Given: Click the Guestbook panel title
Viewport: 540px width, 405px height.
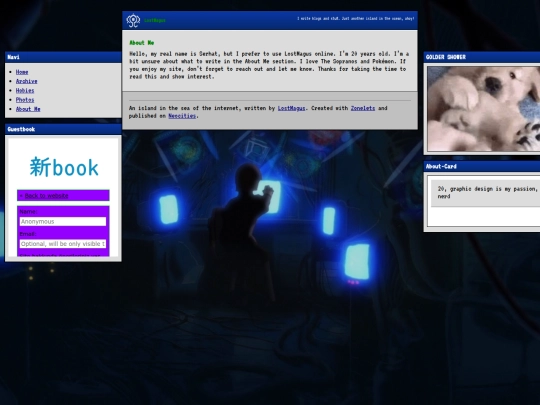Looking at the screenshot, I should click(x=21, y=129).
